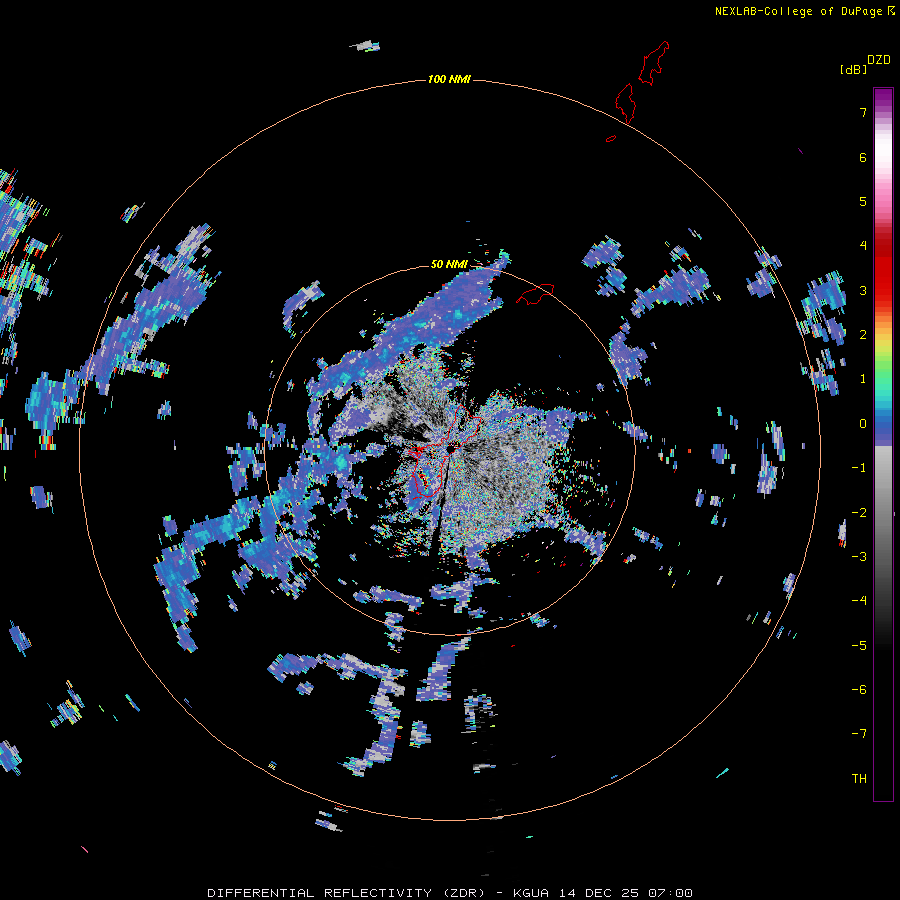Click the -4 value on the color scale

click(859, 601)
